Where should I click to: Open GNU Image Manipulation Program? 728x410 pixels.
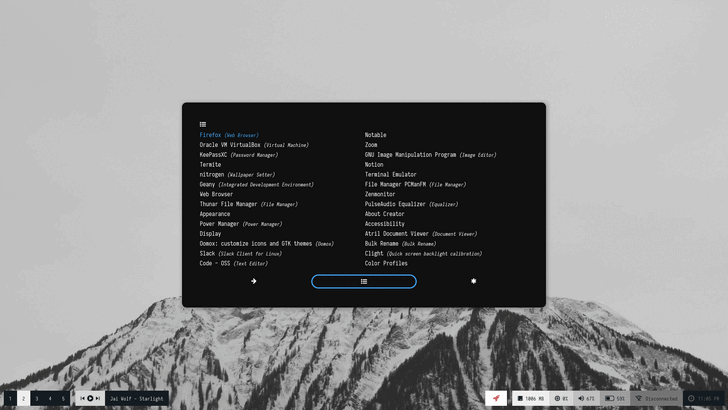point(430,155)
